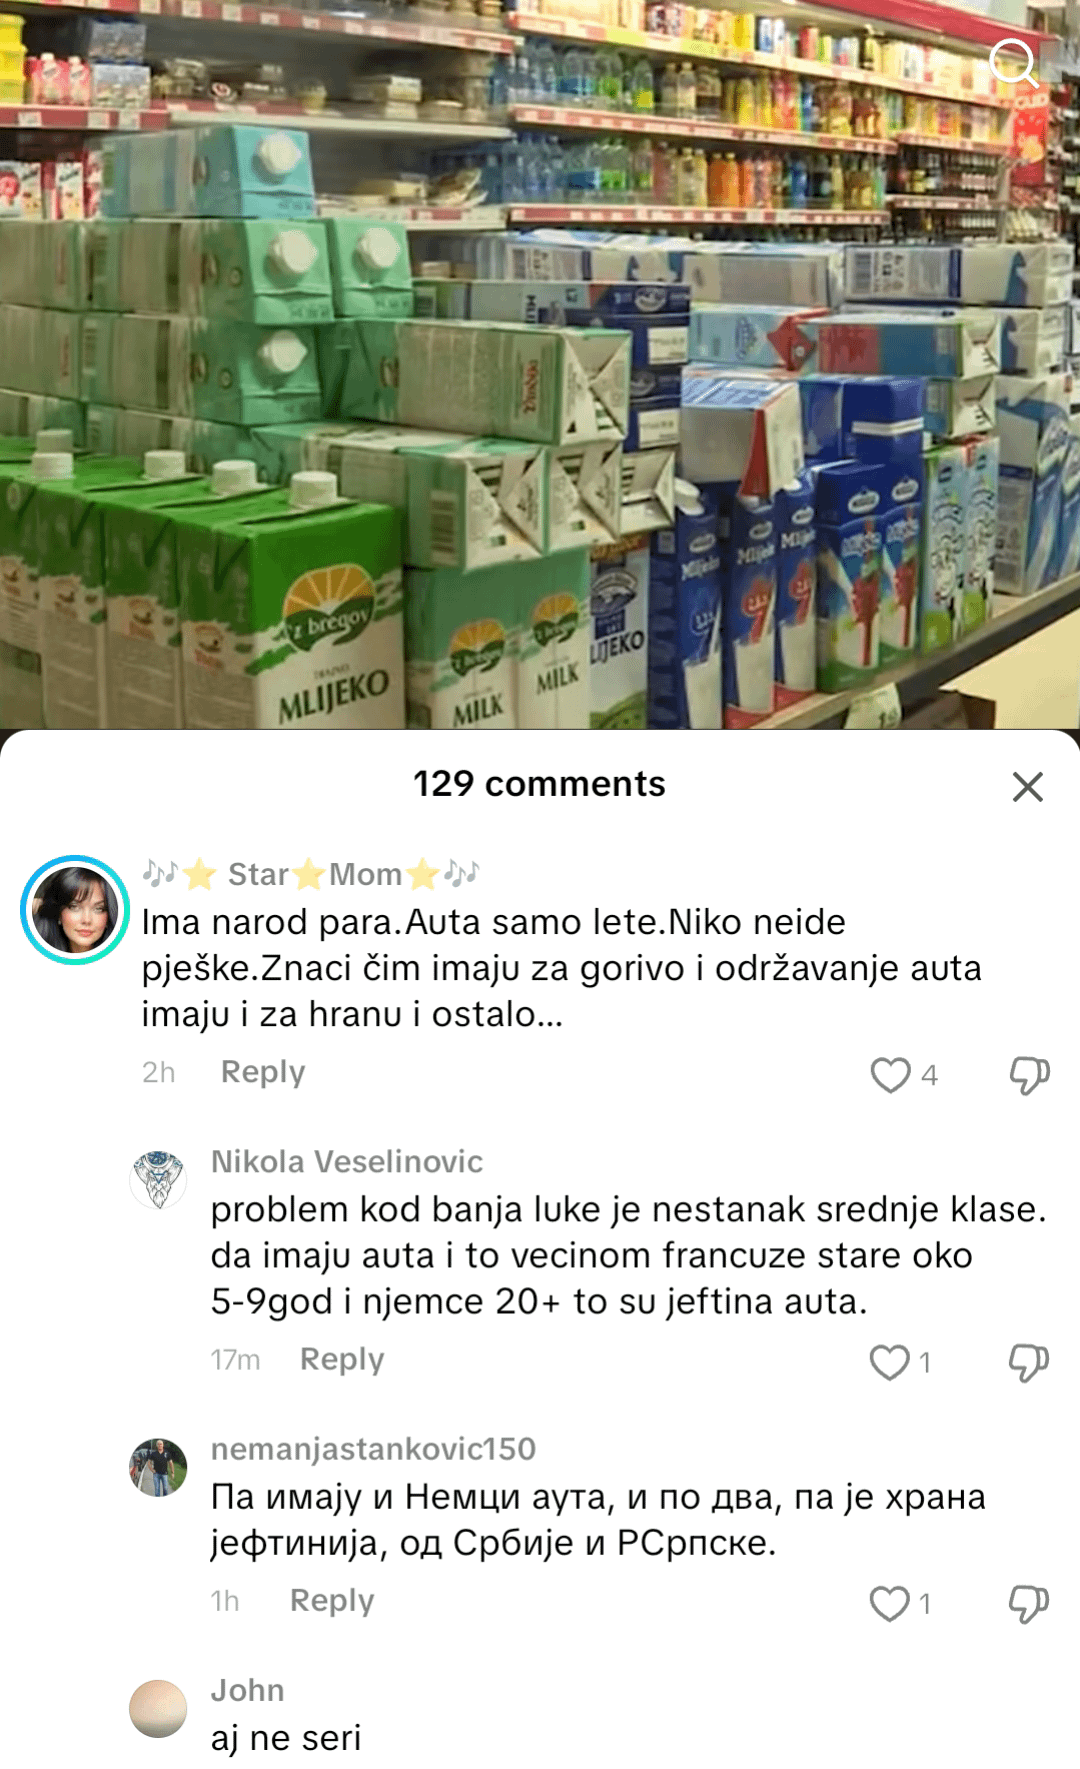The width and height of the screenshot is (1080, 1769).
Task: Reply to Nikola Veselinovic's comment
Action: coord(342,1360)
